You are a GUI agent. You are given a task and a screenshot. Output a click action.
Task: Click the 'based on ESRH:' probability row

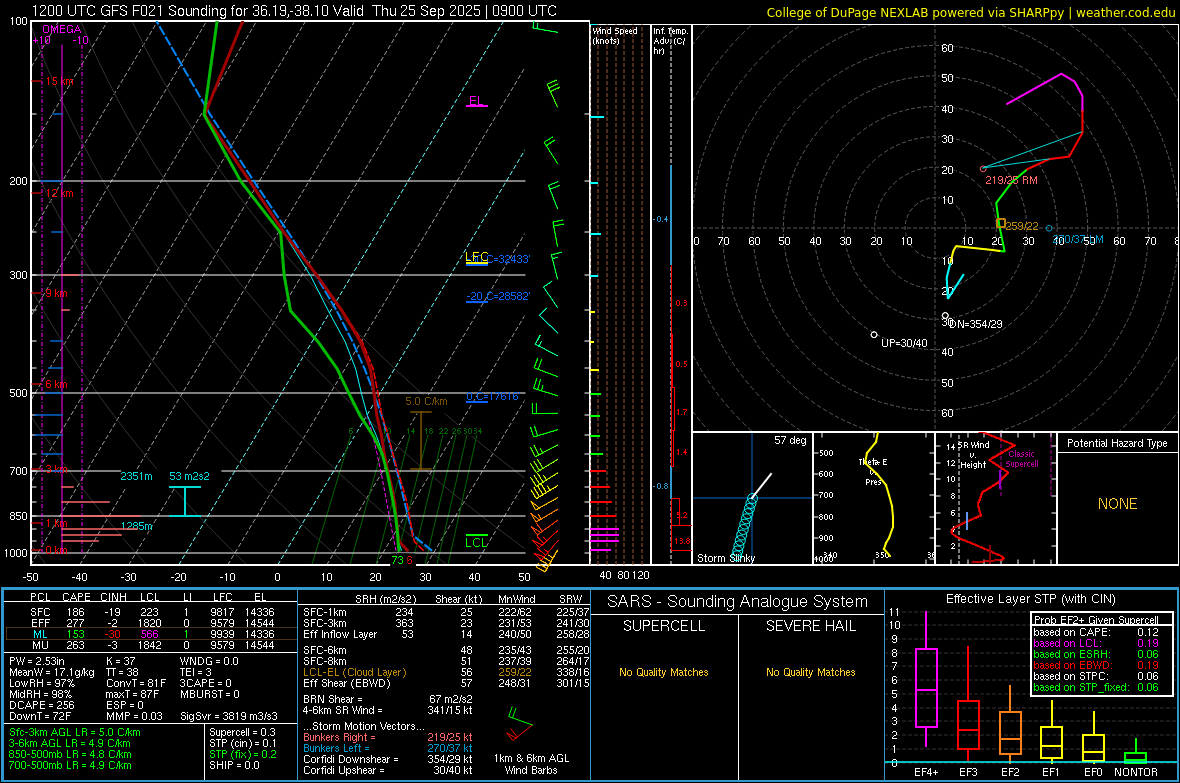tap(1096, 654)
